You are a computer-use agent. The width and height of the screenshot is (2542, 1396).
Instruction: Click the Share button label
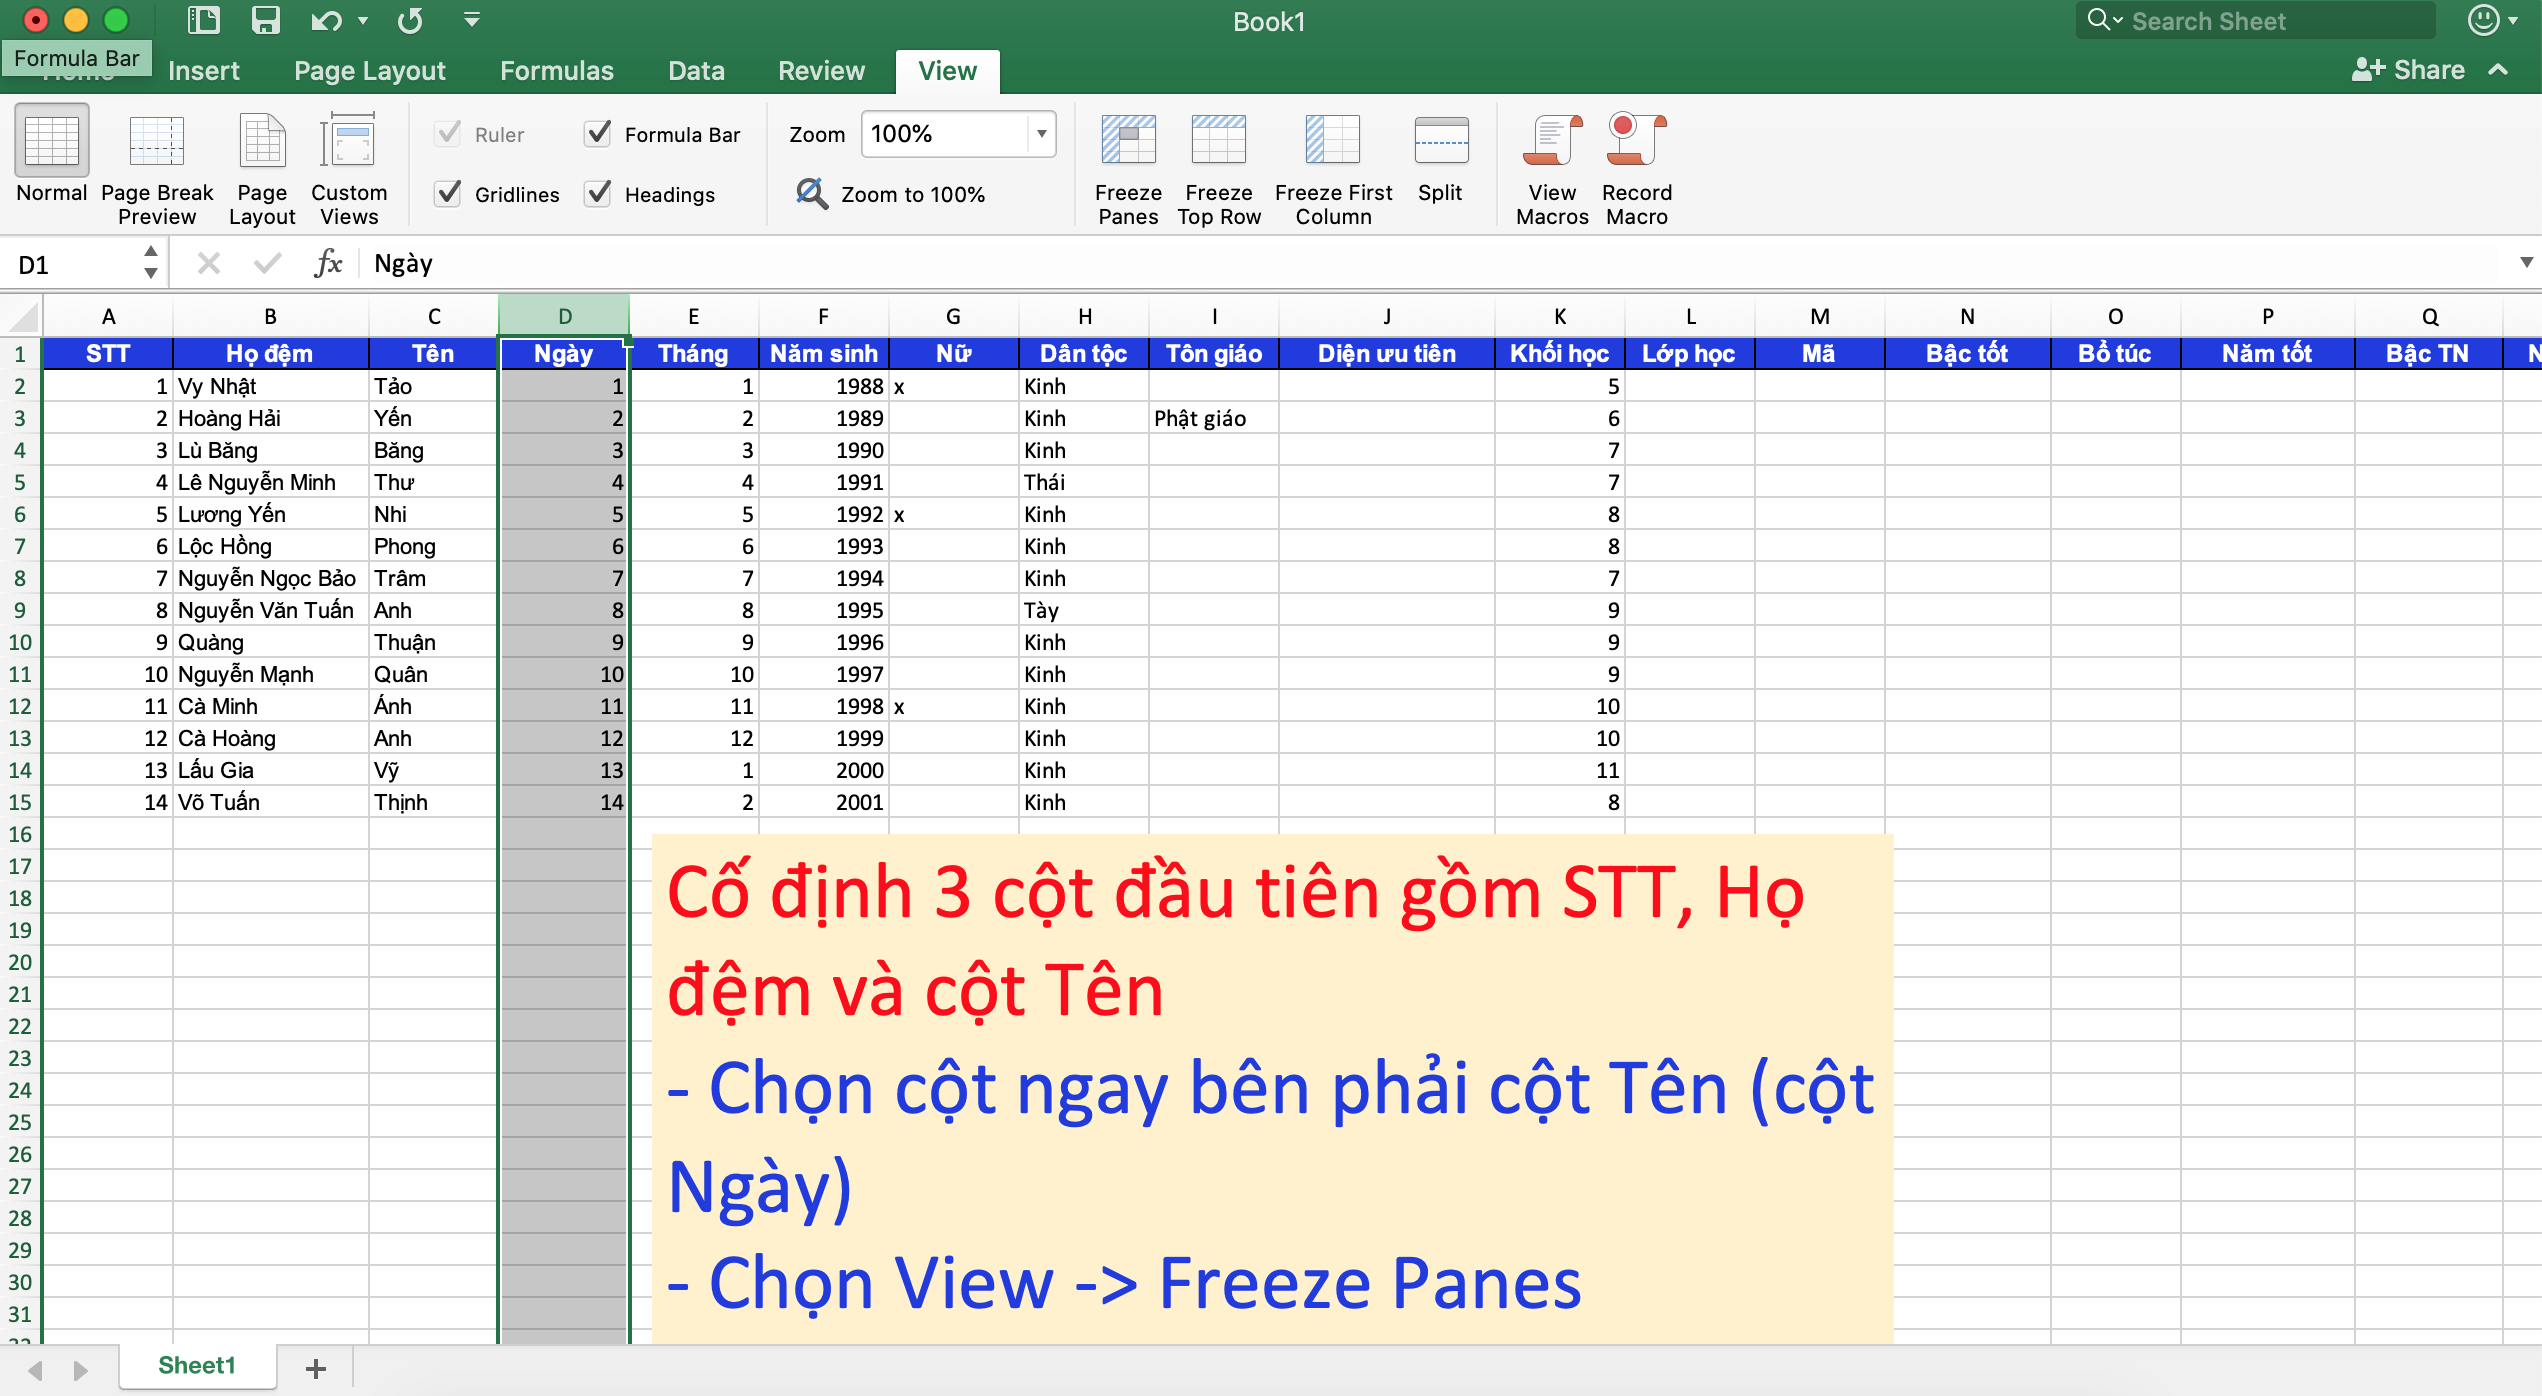[2429, 70]
